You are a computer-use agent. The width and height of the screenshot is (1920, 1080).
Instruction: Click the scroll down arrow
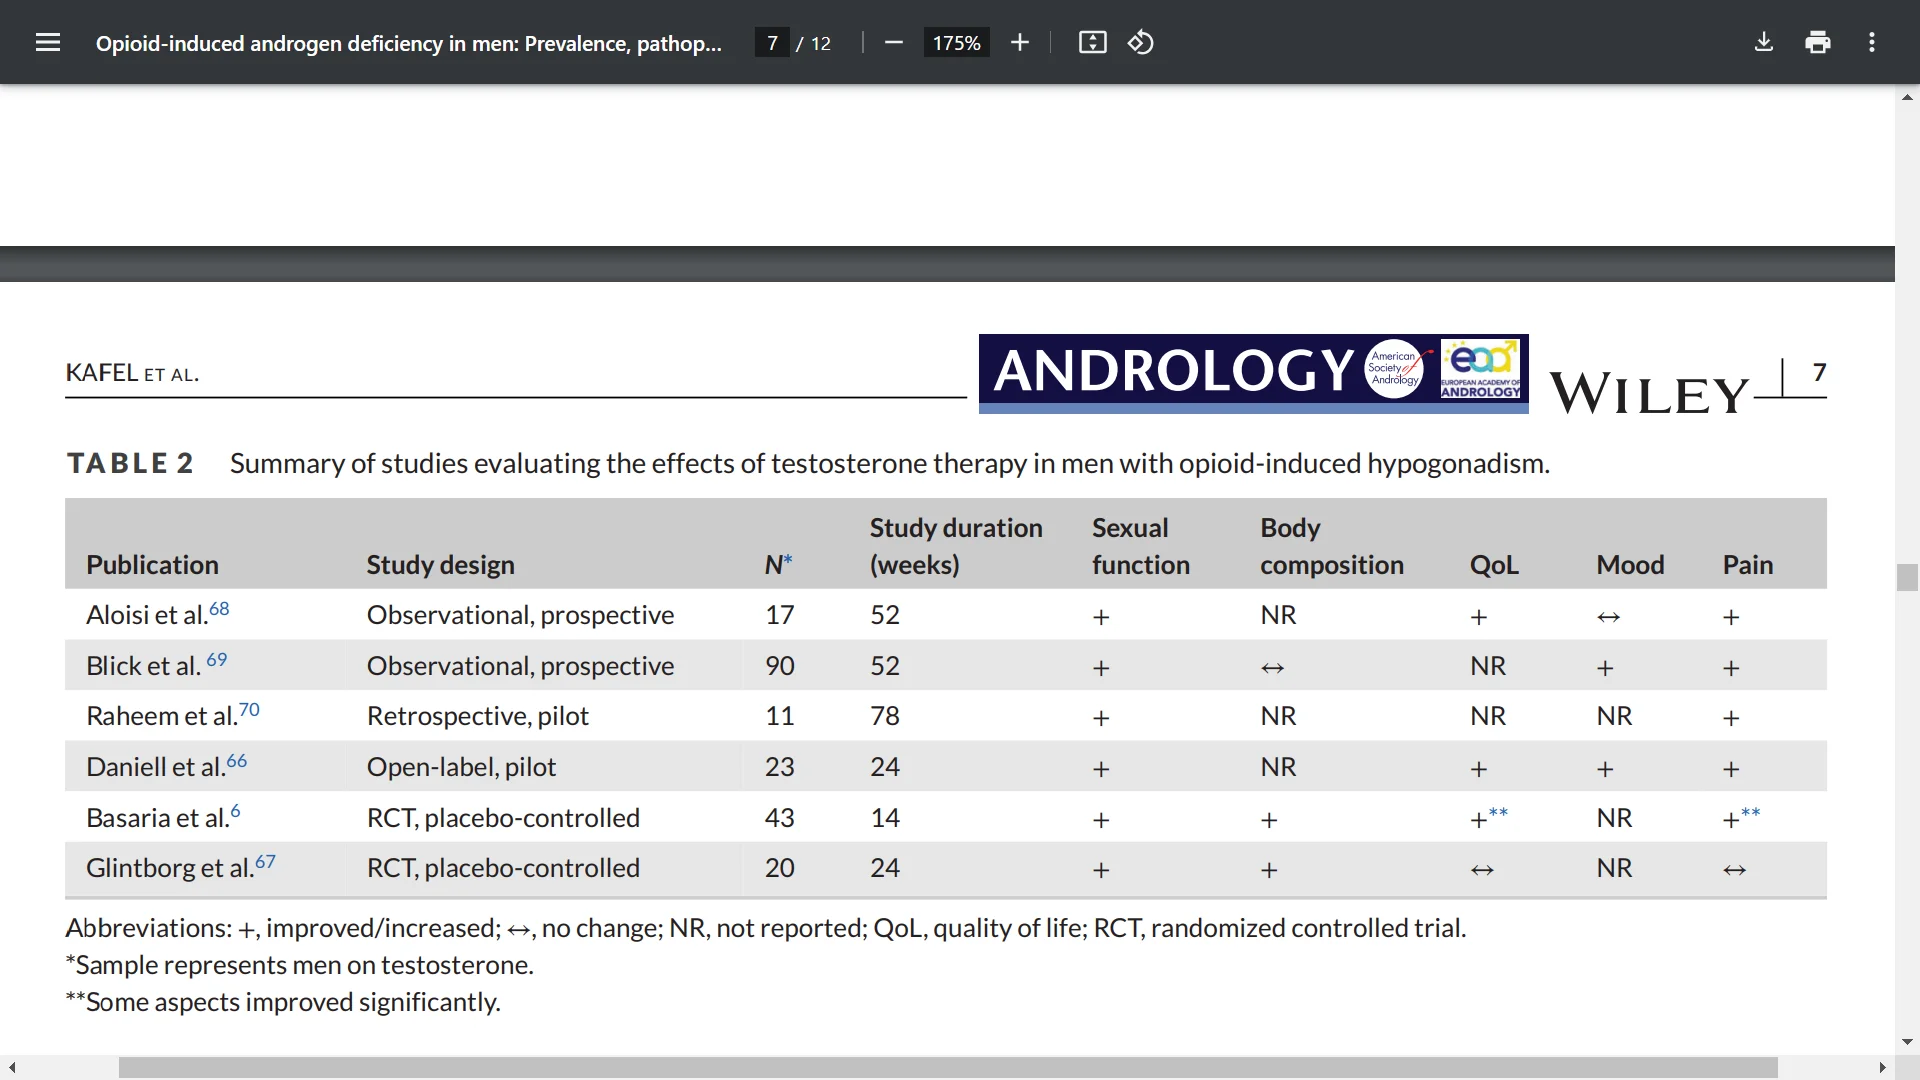[x=1907, y=1041]
